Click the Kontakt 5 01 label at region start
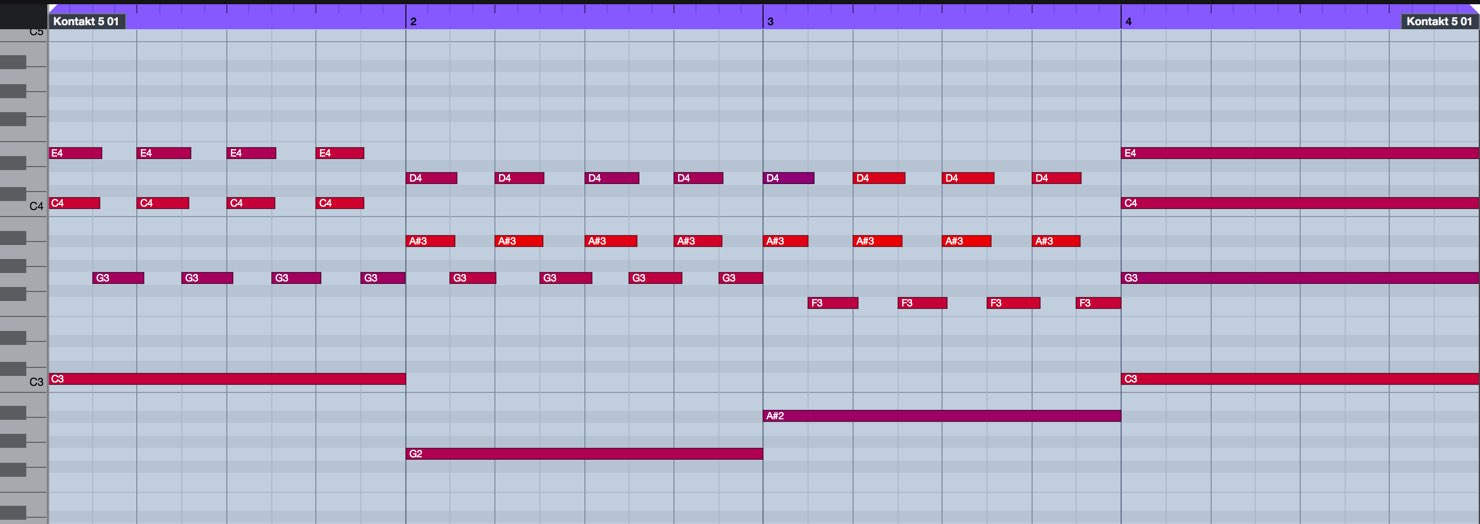 click(x=87, y=21)
